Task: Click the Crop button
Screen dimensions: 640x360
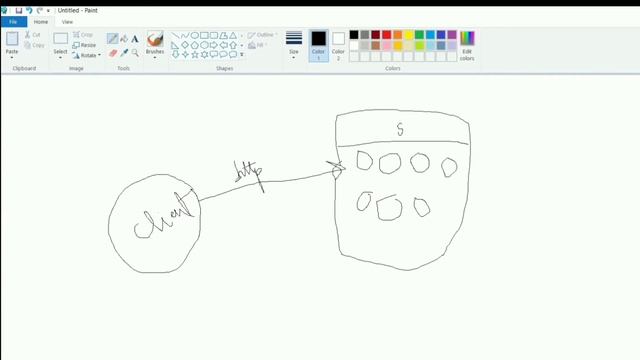Action: pos(83,35)
